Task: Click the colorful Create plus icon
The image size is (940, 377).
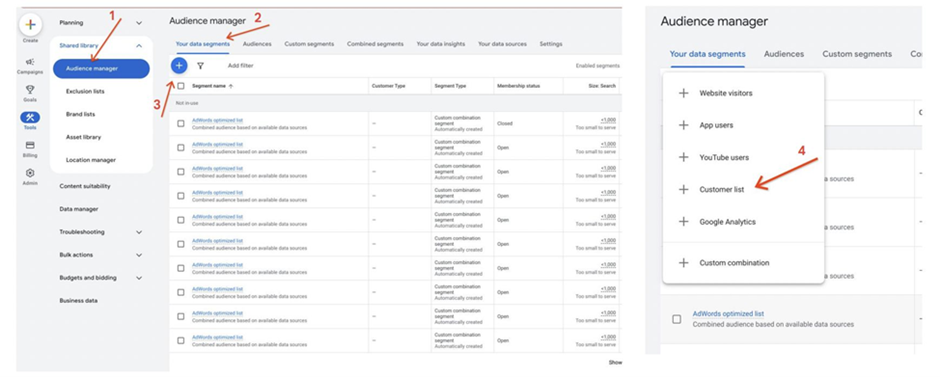Action: [x=30, y=25]
